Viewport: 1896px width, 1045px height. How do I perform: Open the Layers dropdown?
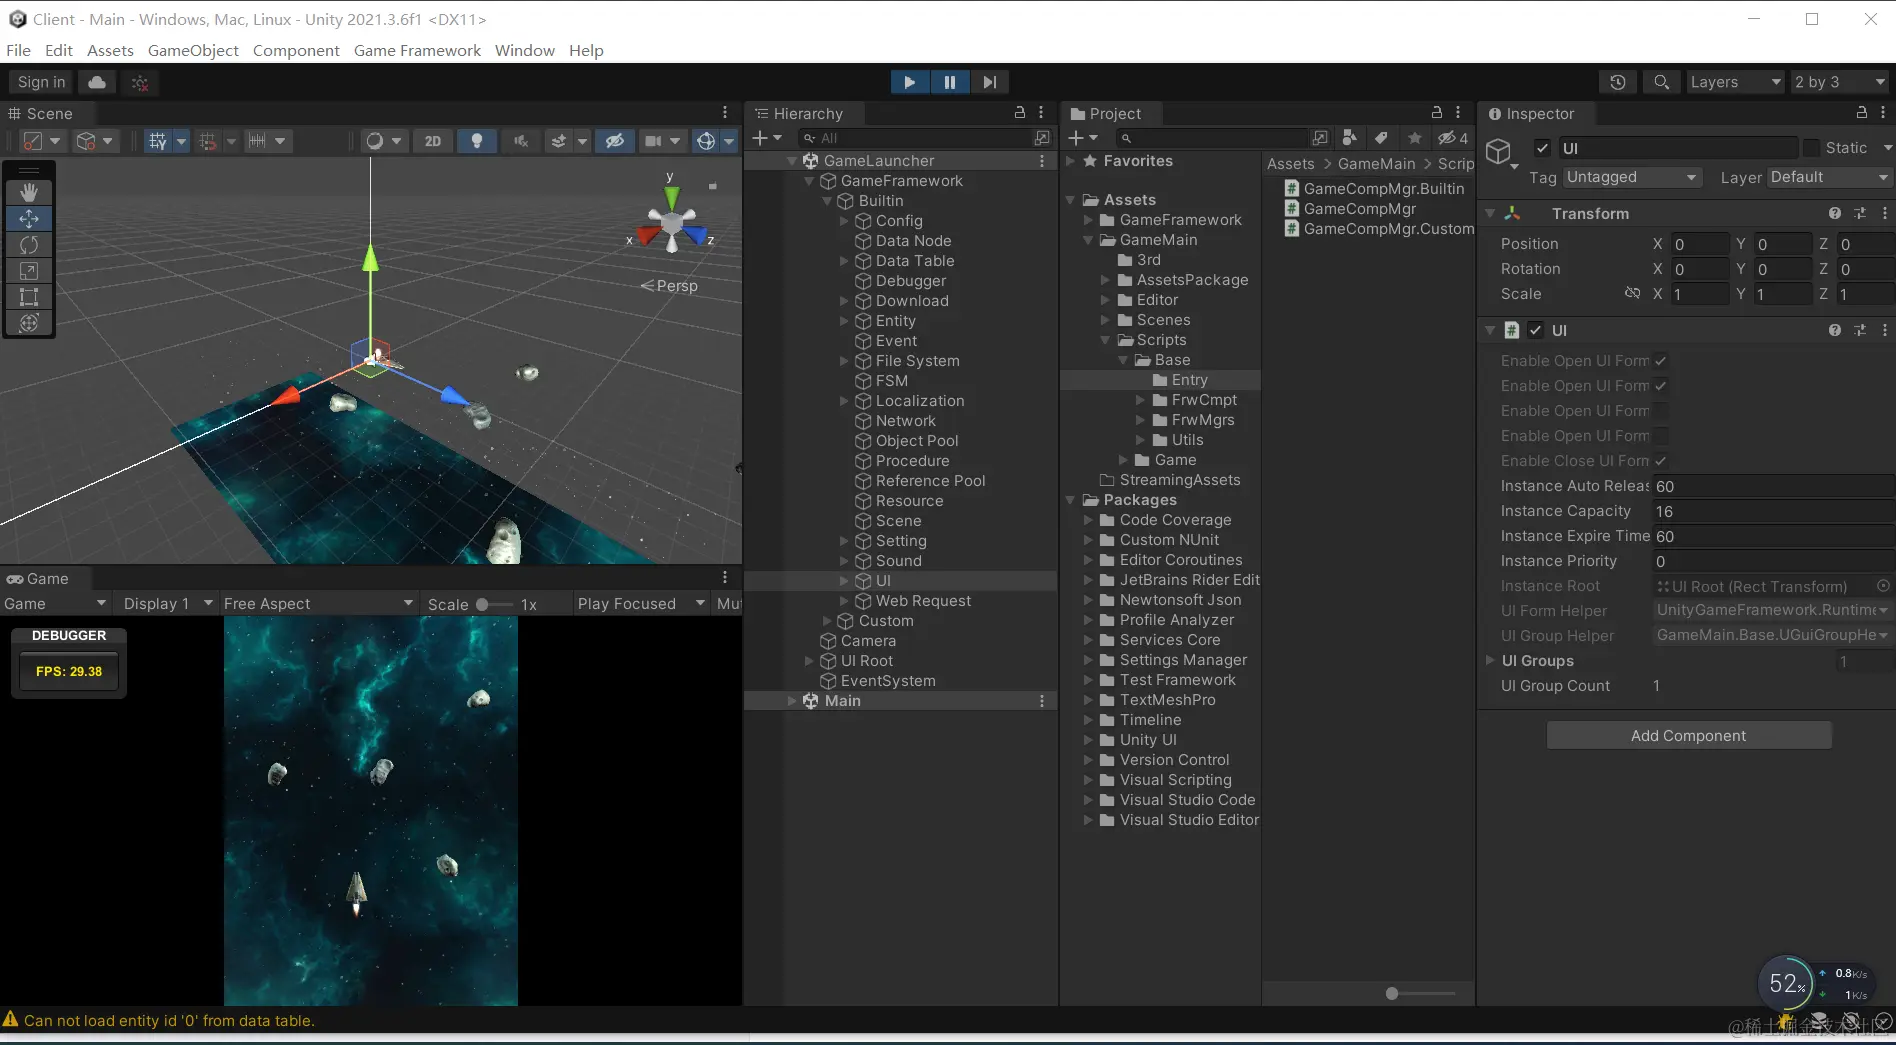1735,82
